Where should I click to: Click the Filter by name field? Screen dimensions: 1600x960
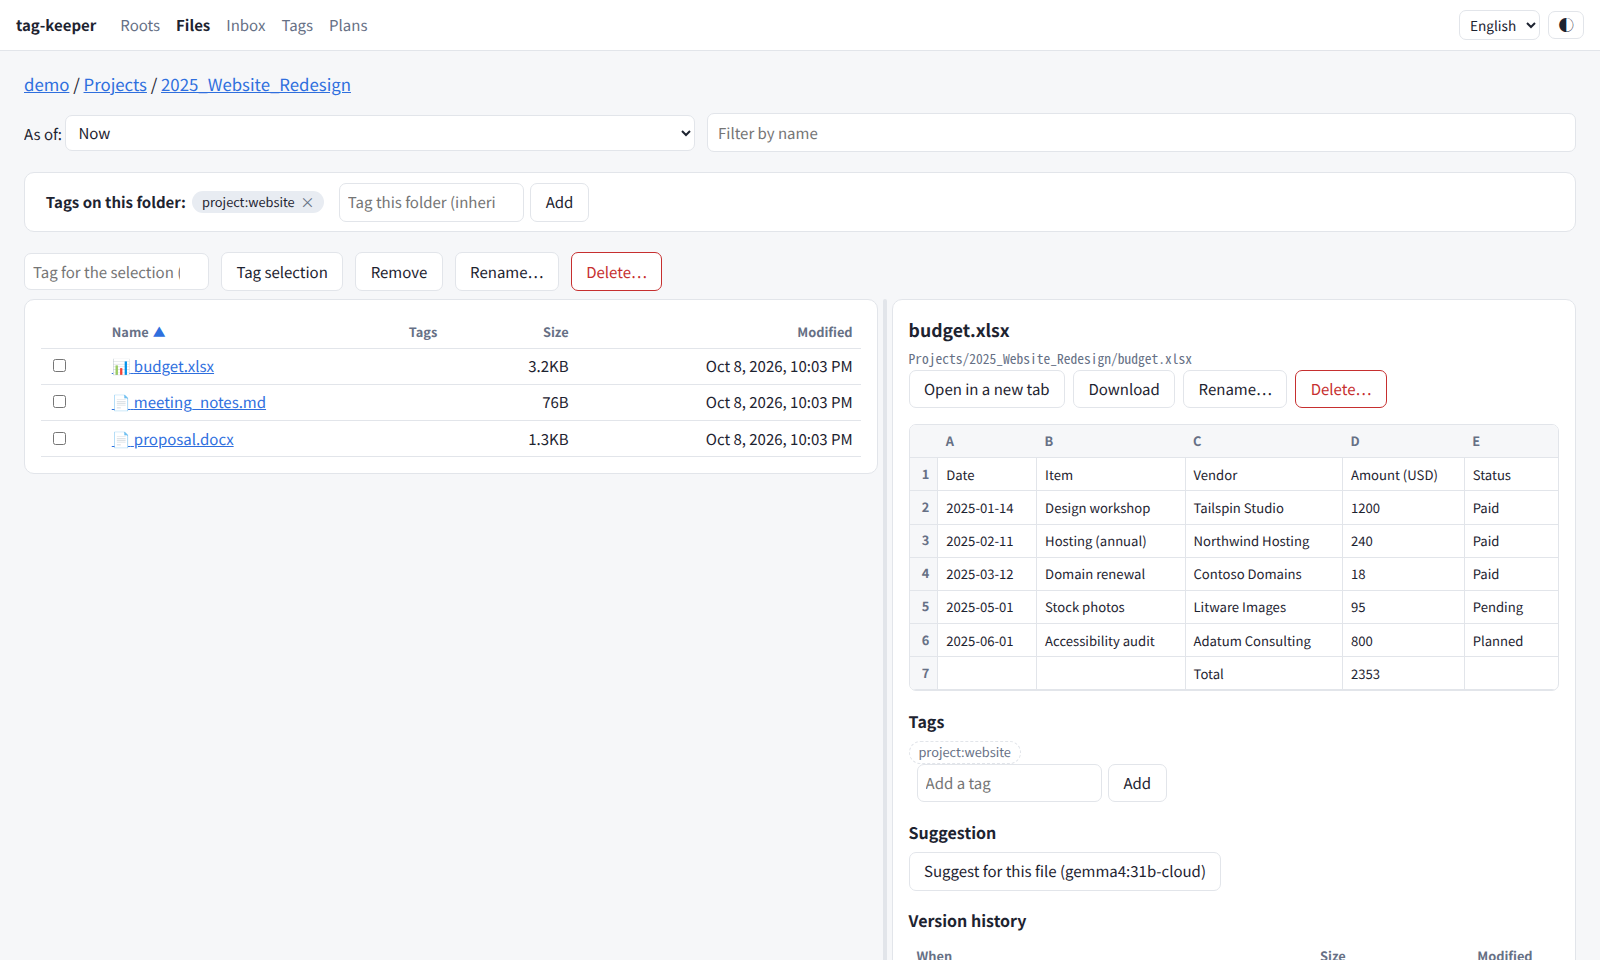[1141, 133]
